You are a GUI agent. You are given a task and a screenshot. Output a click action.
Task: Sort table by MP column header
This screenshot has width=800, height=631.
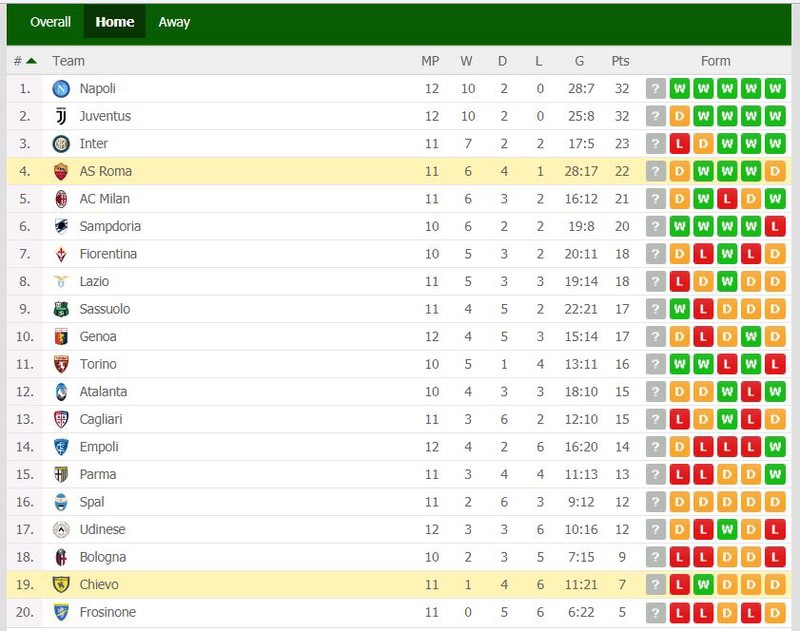tap(430, 61)
